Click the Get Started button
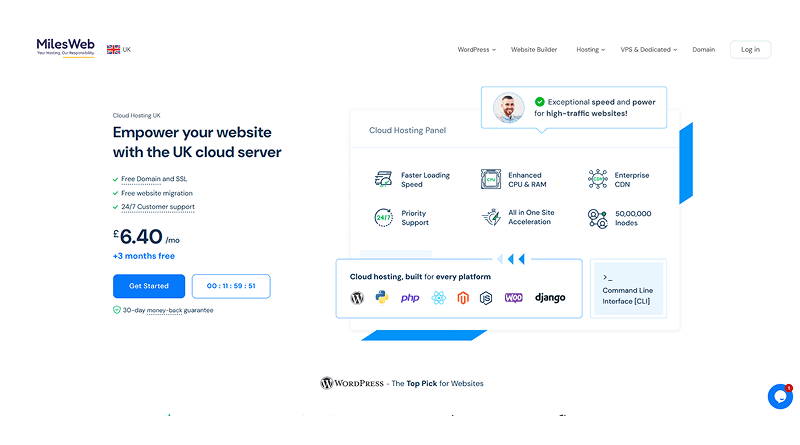 [149, 286]
